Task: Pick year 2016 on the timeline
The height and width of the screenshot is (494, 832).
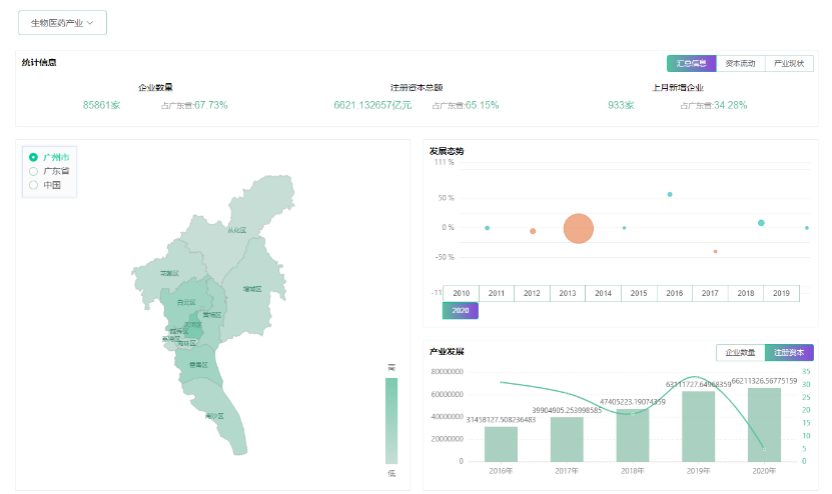Action: 674,293
